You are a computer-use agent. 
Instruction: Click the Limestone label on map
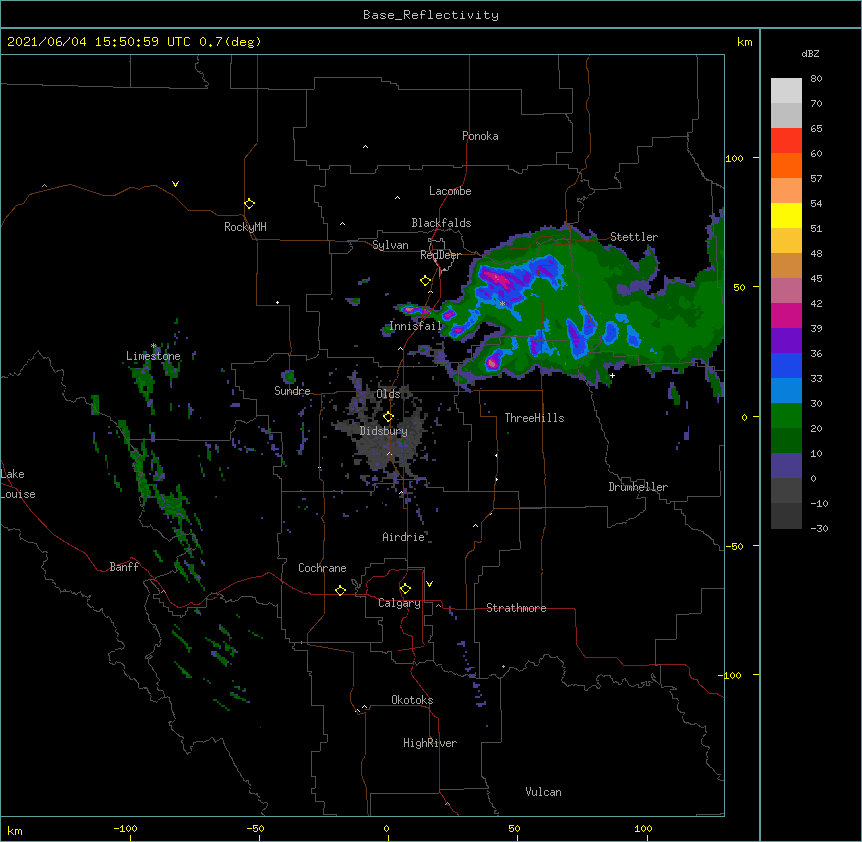[153, 356]
